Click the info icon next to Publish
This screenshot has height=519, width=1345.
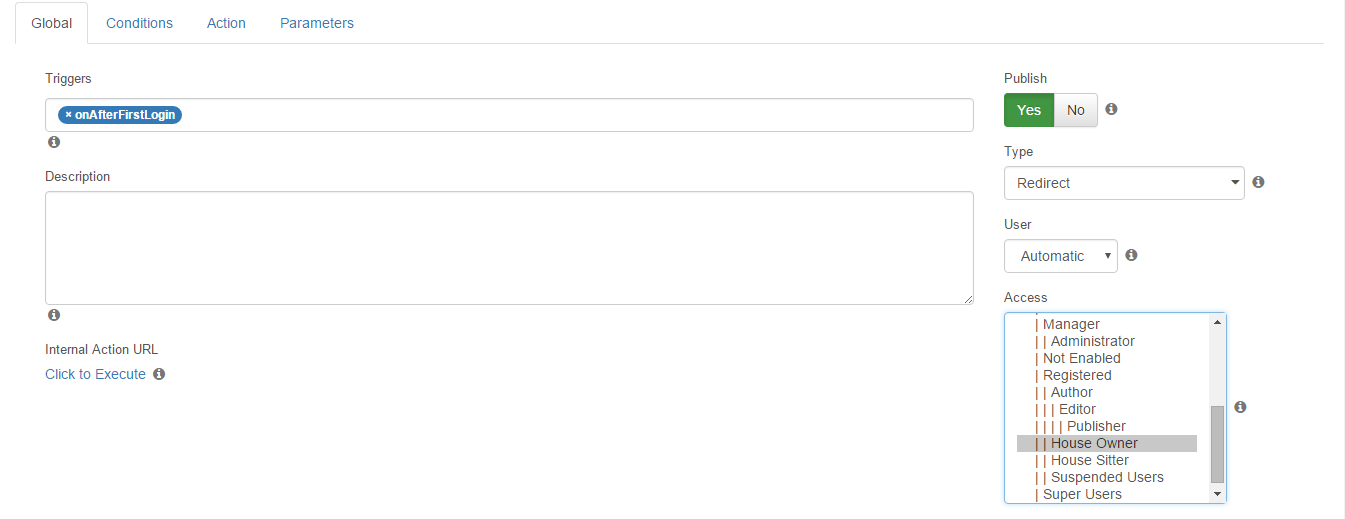tap(1111, 109)
